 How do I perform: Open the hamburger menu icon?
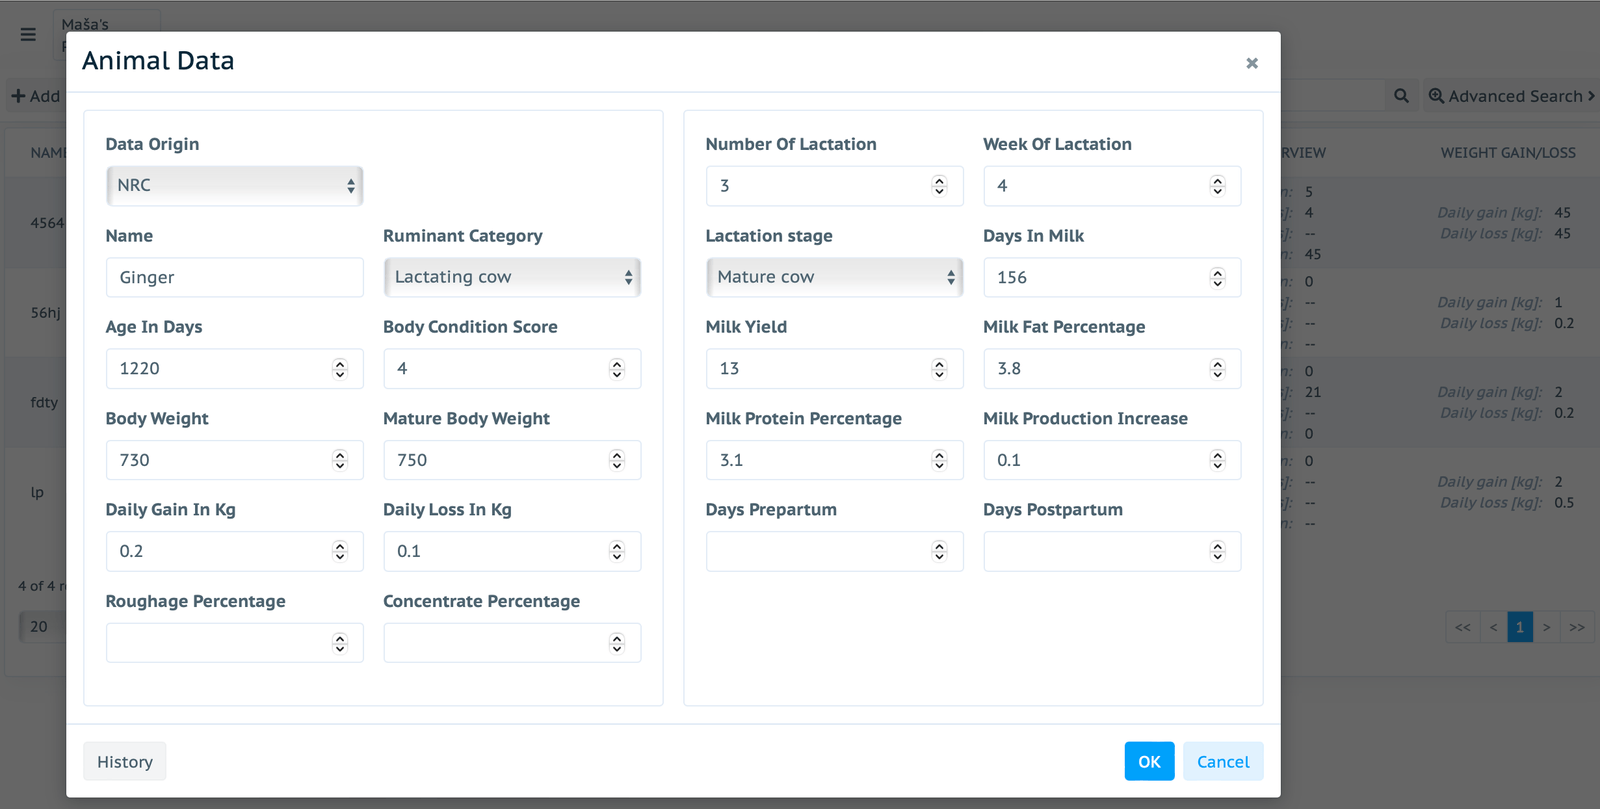coord(28,34)
